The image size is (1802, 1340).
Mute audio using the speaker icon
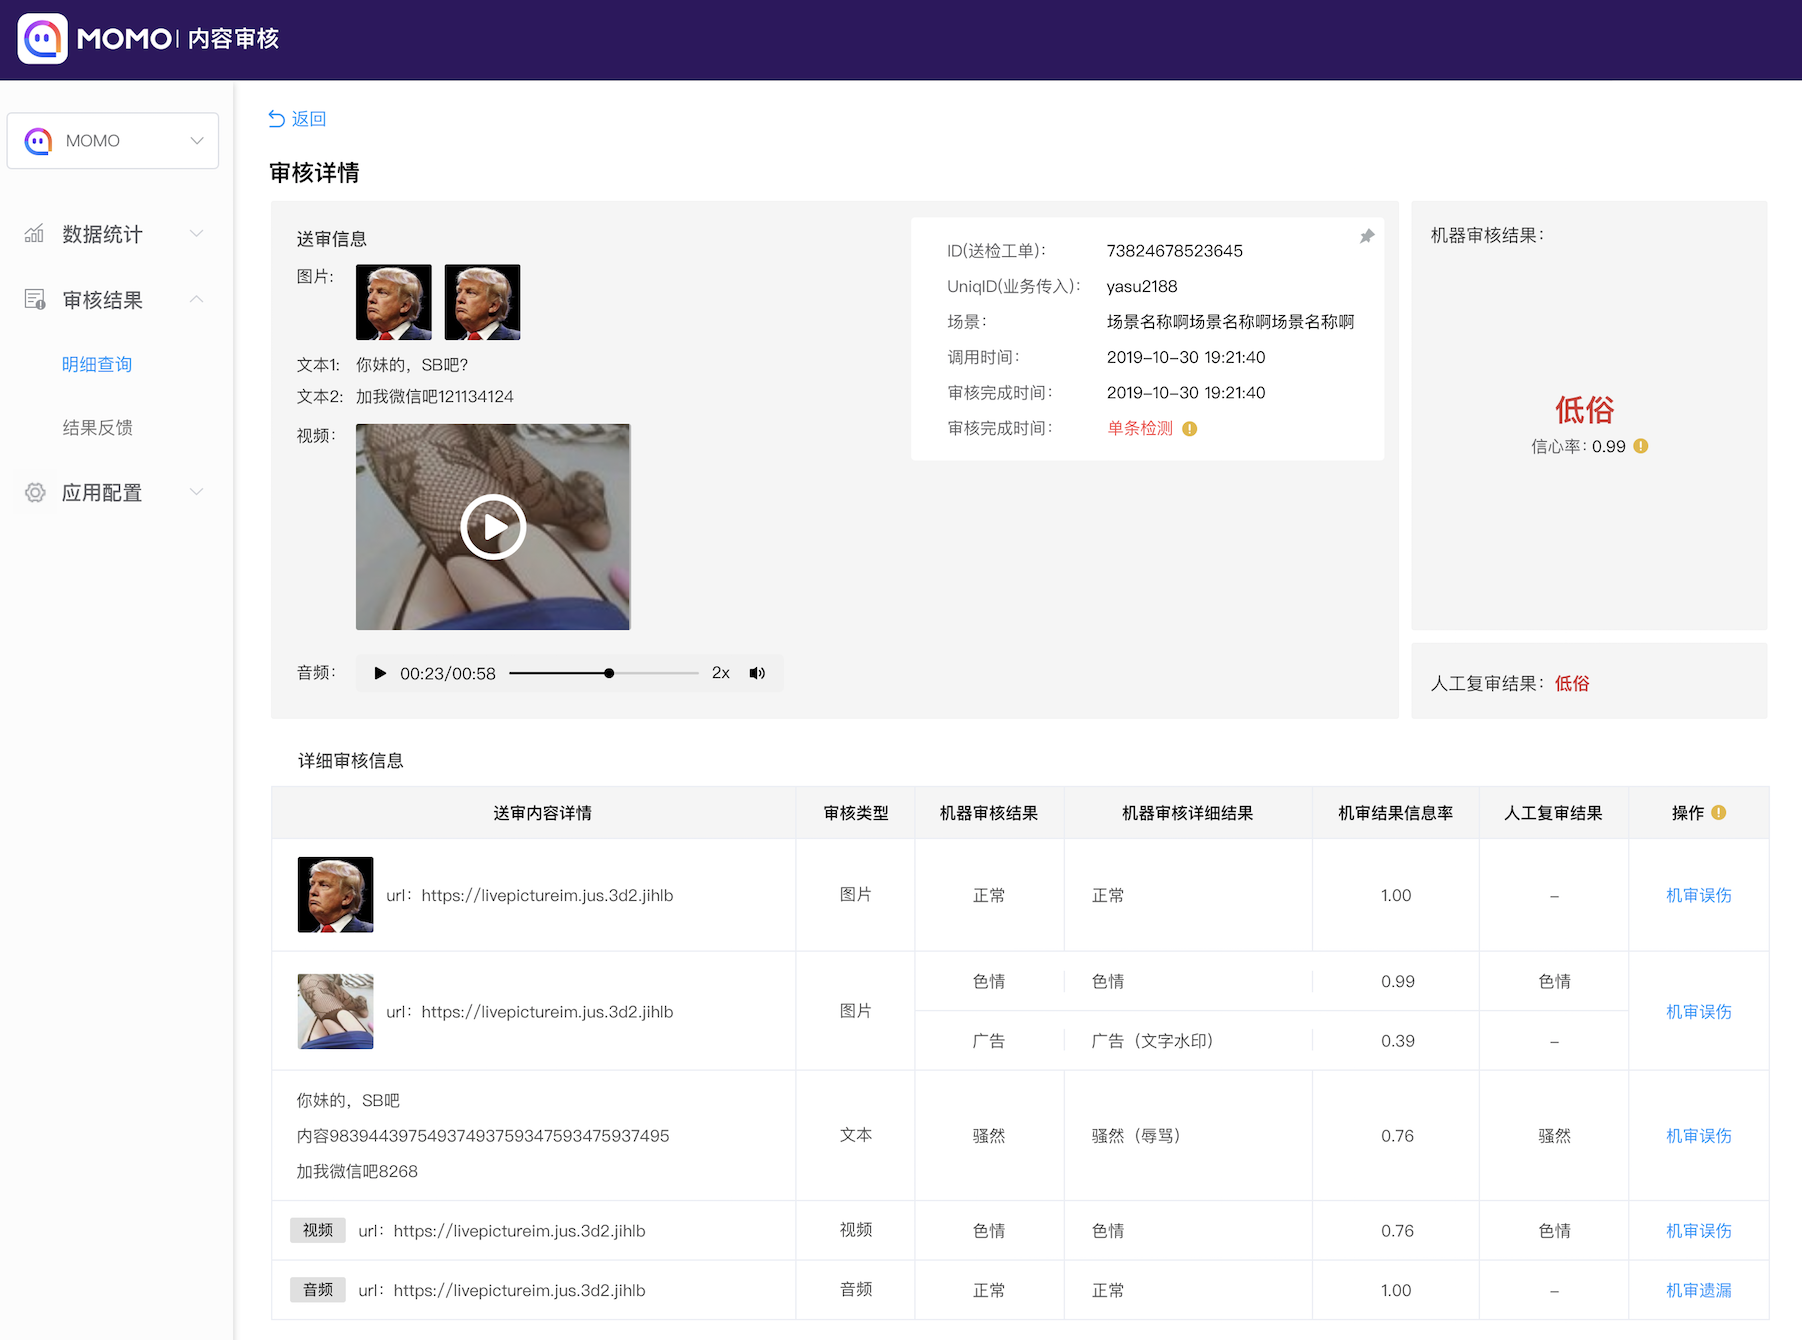758,673
